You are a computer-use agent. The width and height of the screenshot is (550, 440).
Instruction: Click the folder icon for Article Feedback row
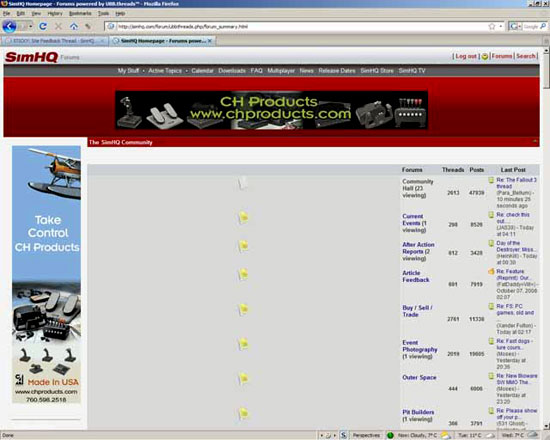pyautogui.click(x=243, y=274)
